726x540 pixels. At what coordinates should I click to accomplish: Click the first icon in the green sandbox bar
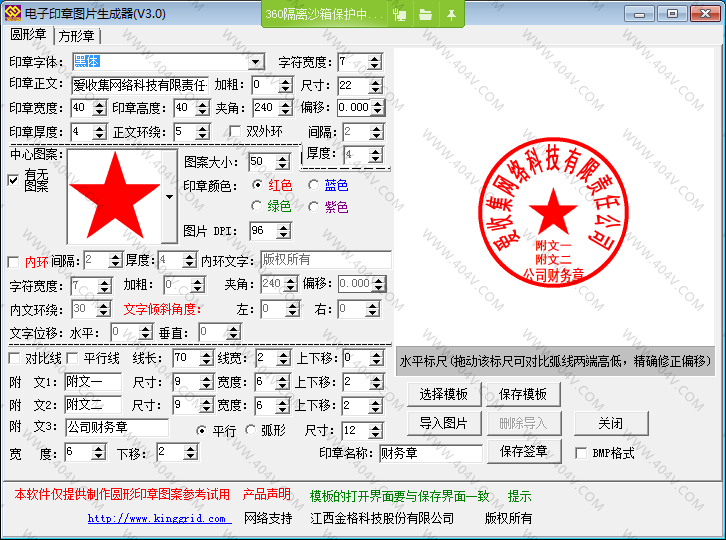401,15
